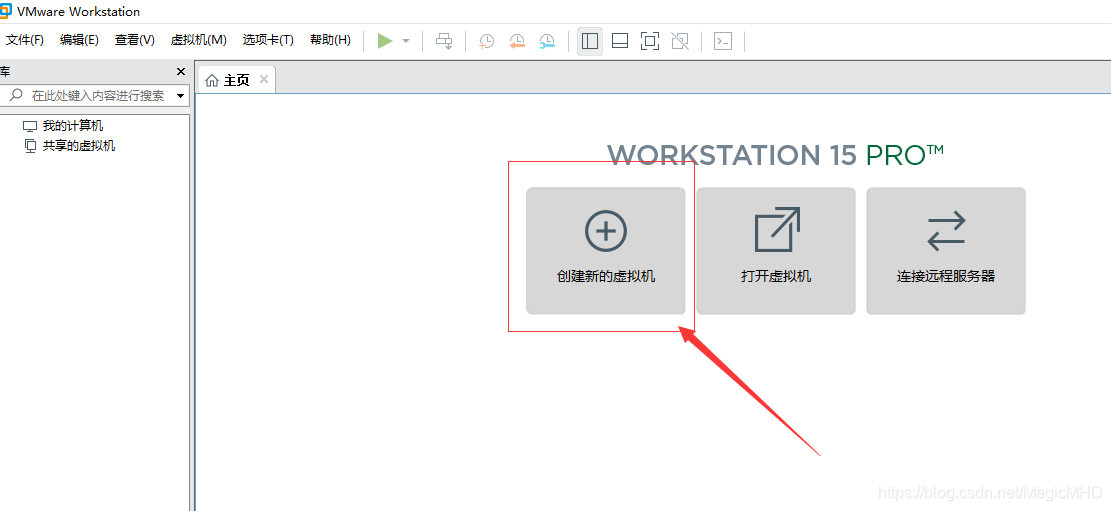
Task: Open the power options dropdown arrow
Action: [x=406, y=41]
